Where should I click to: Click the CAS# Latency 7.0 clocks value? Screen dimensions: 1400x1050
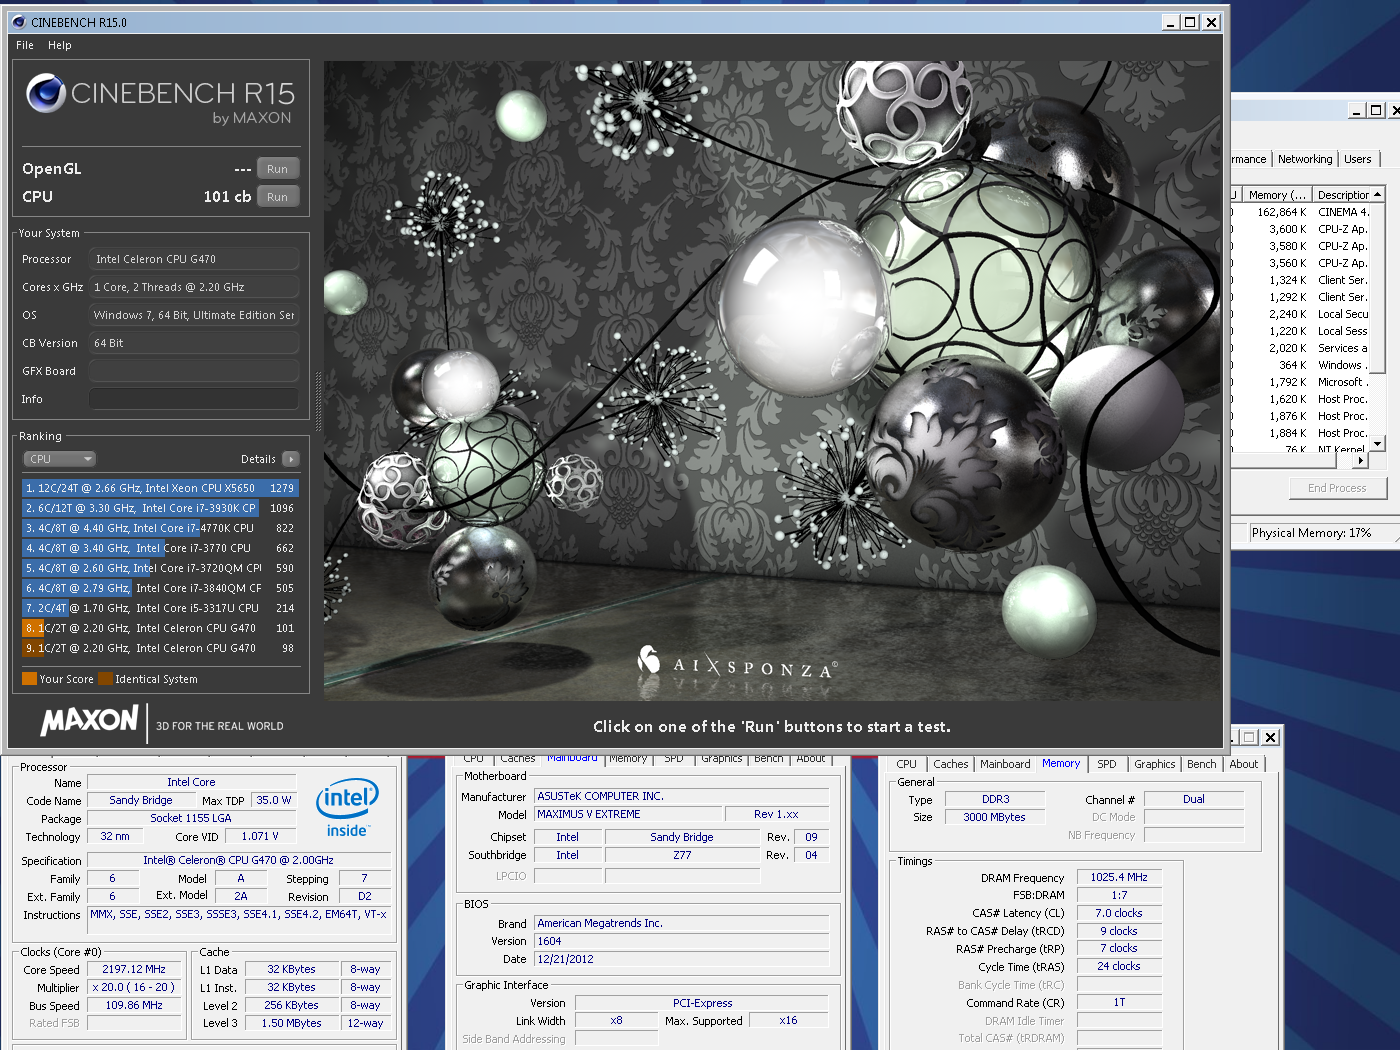(1119, 913)
